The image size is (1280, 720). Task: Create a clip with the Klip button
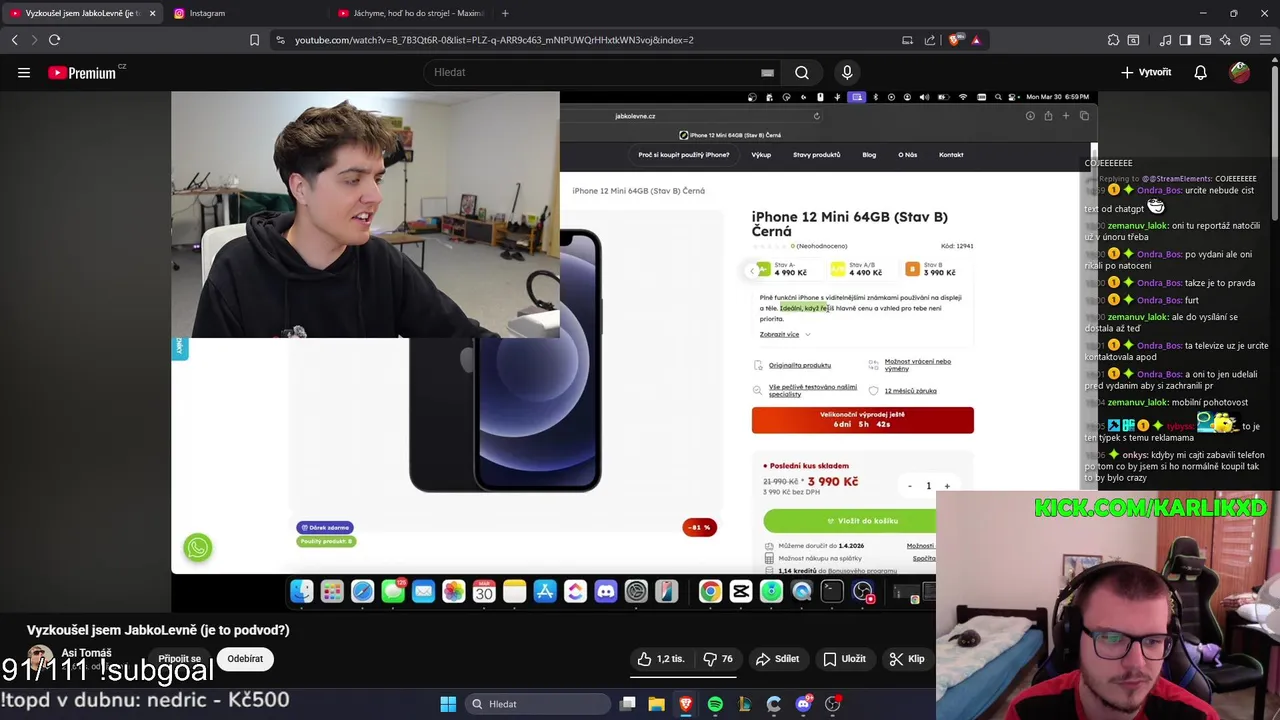pyautogui.click(x=908, y=659)
